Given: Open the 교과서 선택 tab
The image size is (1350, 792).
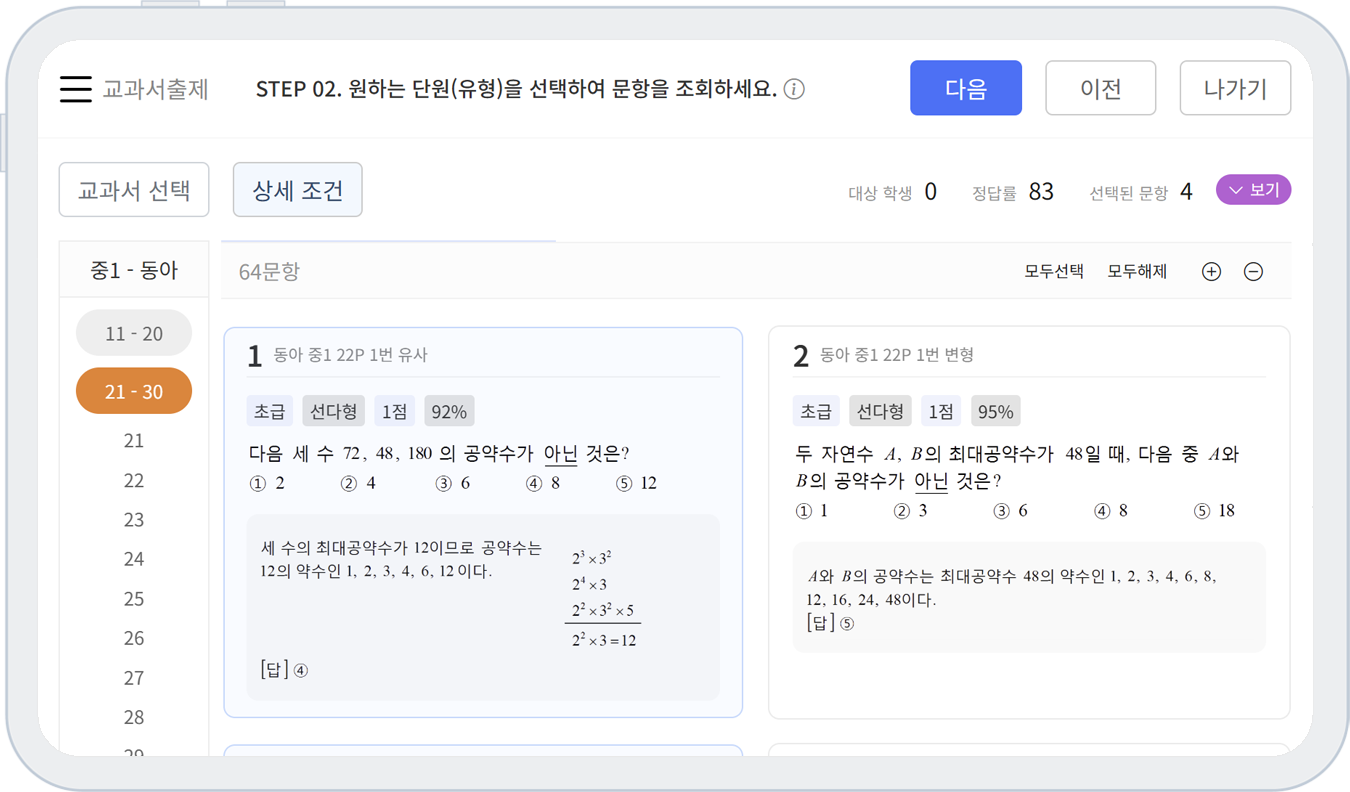Looking at the screenshot, I should (134, 190).
